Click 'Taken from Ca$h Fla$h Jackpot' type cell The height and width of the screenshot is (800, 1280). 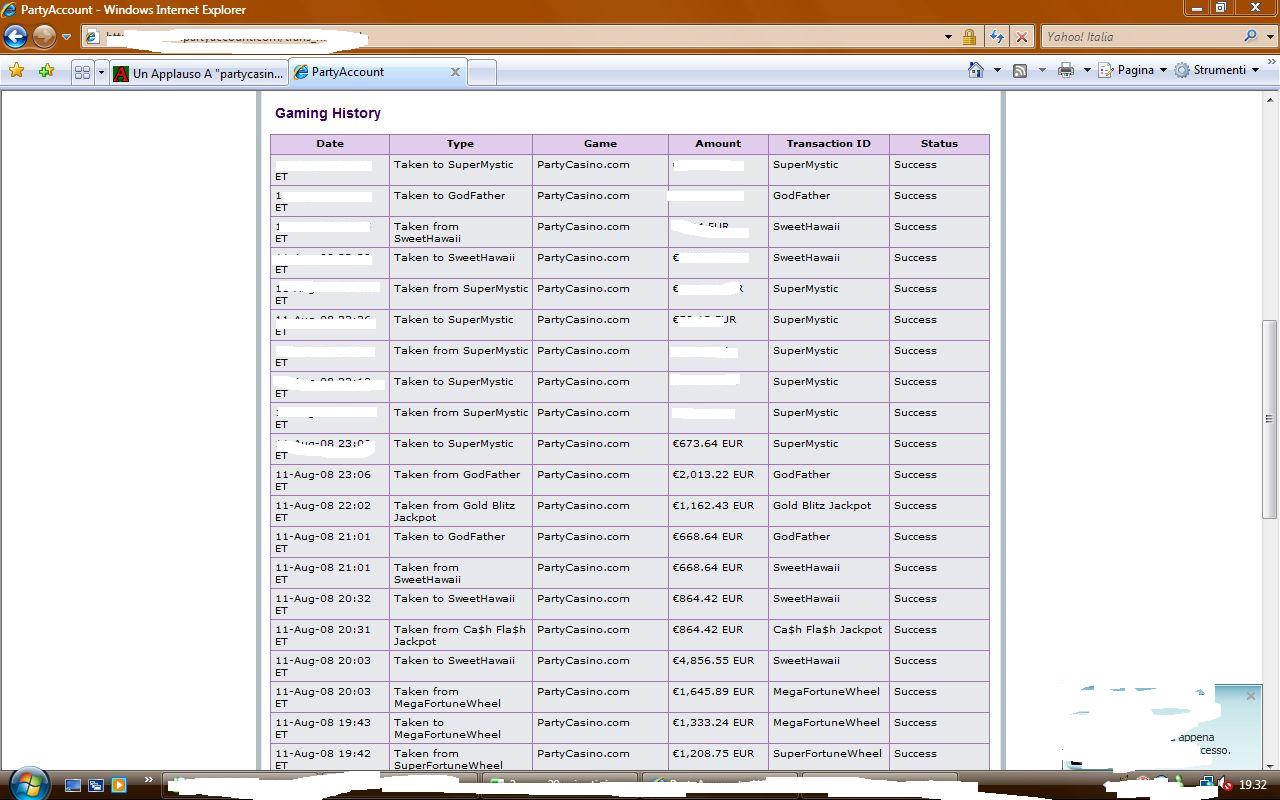pos(460,635)
